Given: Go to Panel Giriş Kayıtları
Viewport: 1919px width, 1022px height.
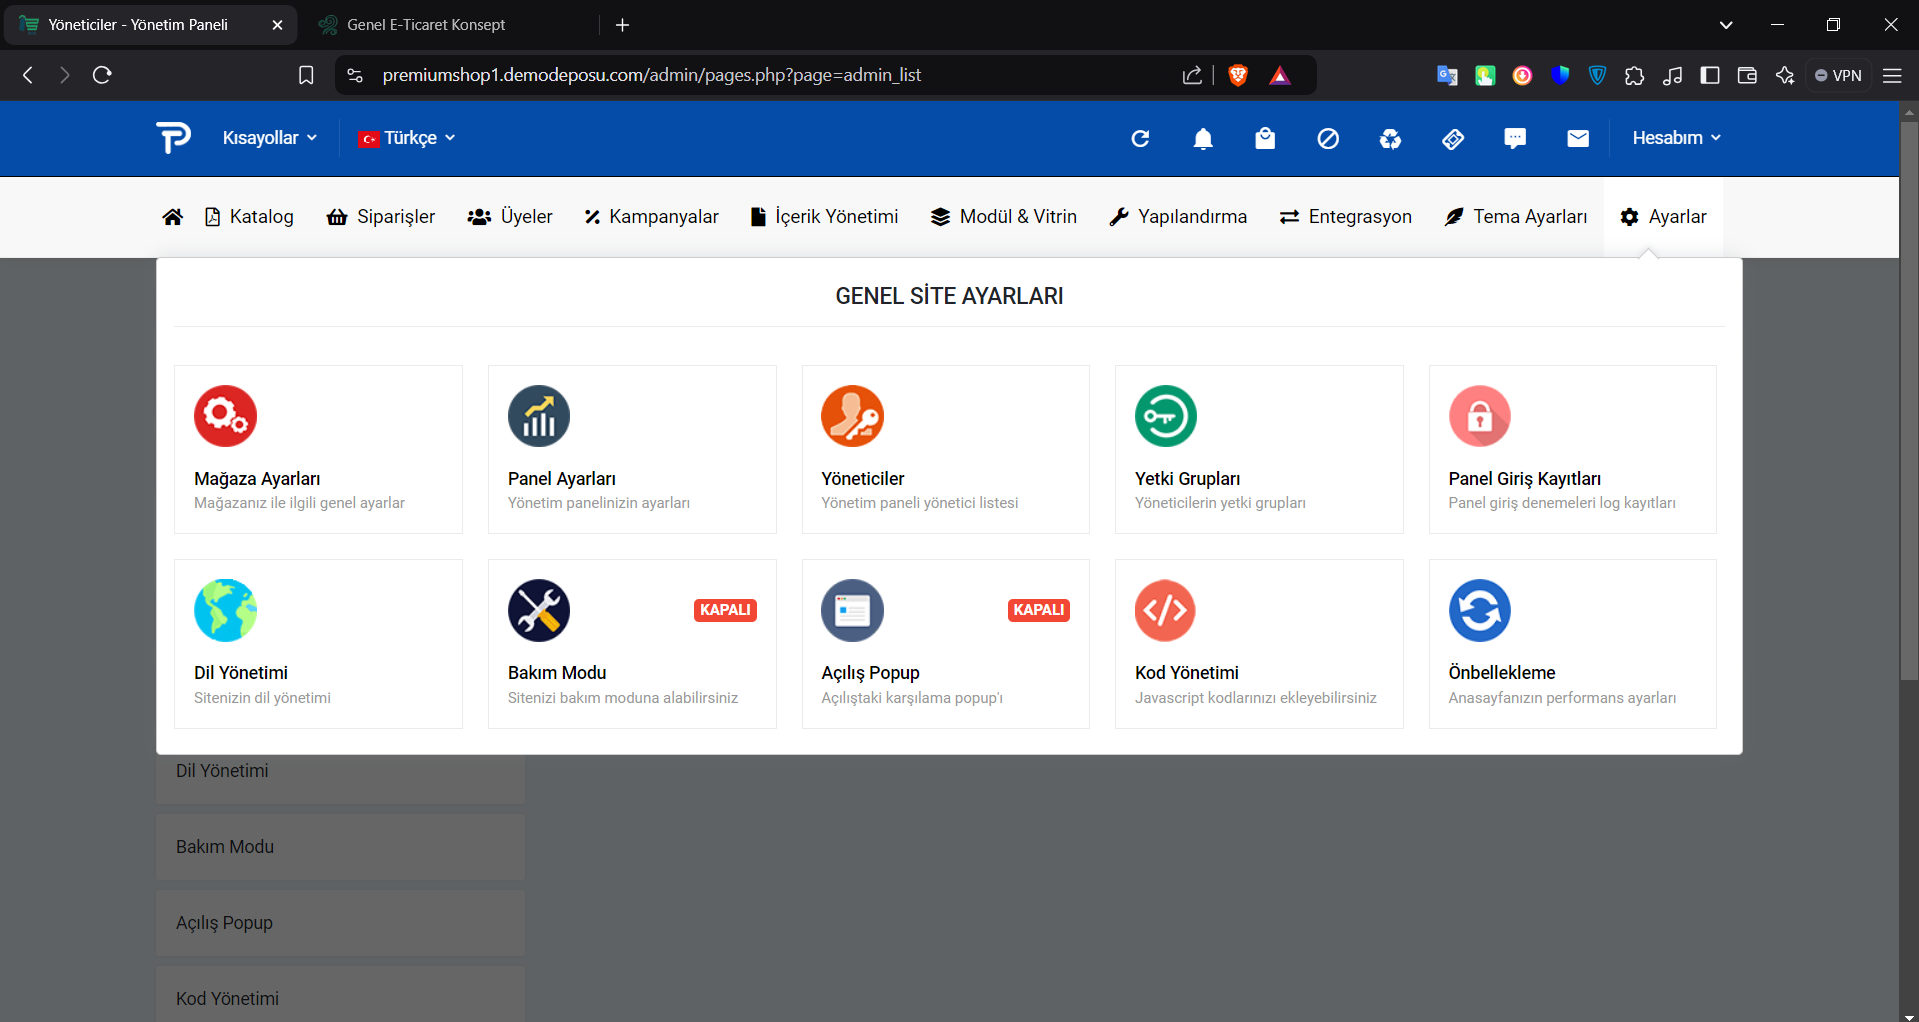Looking at the screenshot, I should point(1524,479).
